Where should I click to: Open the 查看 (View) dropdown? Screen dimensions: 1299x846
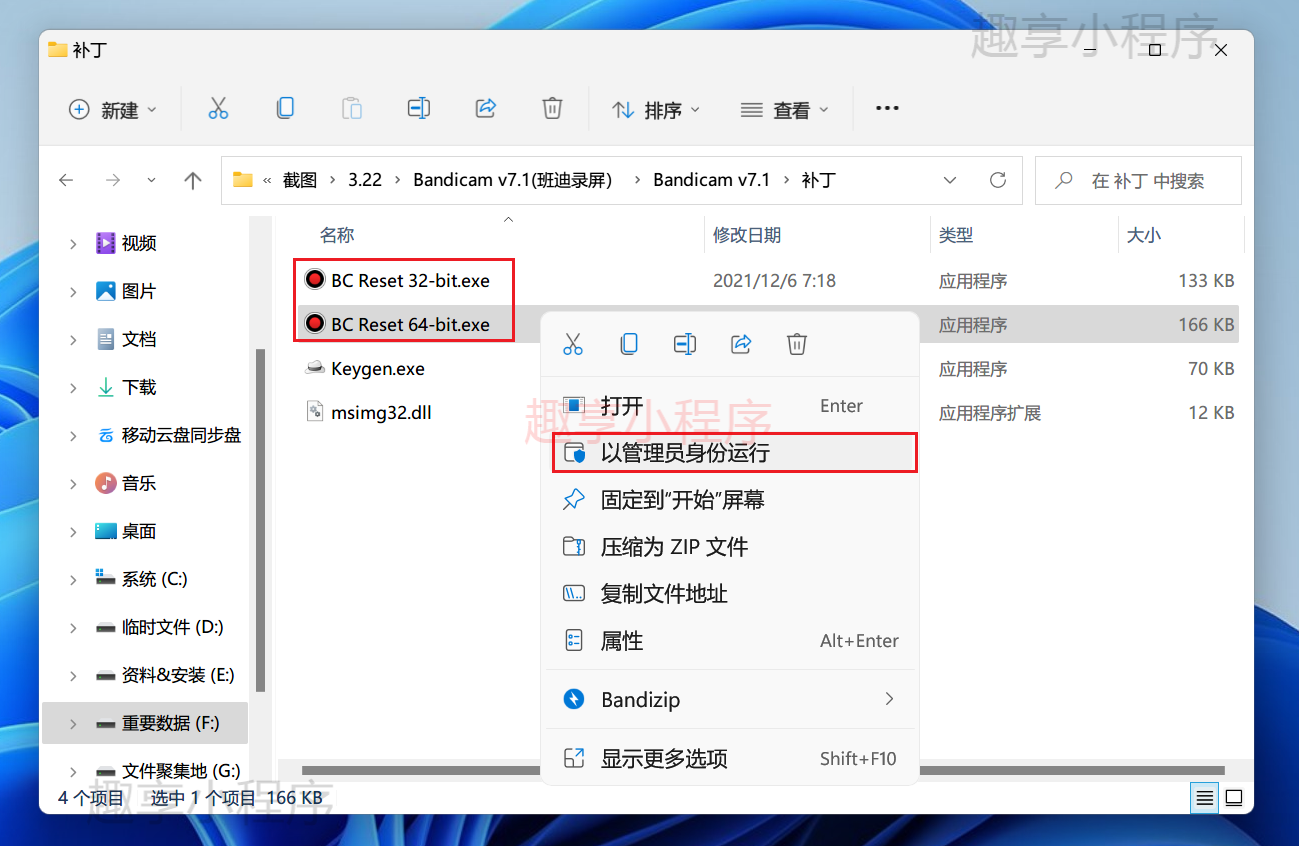pyautogui.click(x=785, y=110)
